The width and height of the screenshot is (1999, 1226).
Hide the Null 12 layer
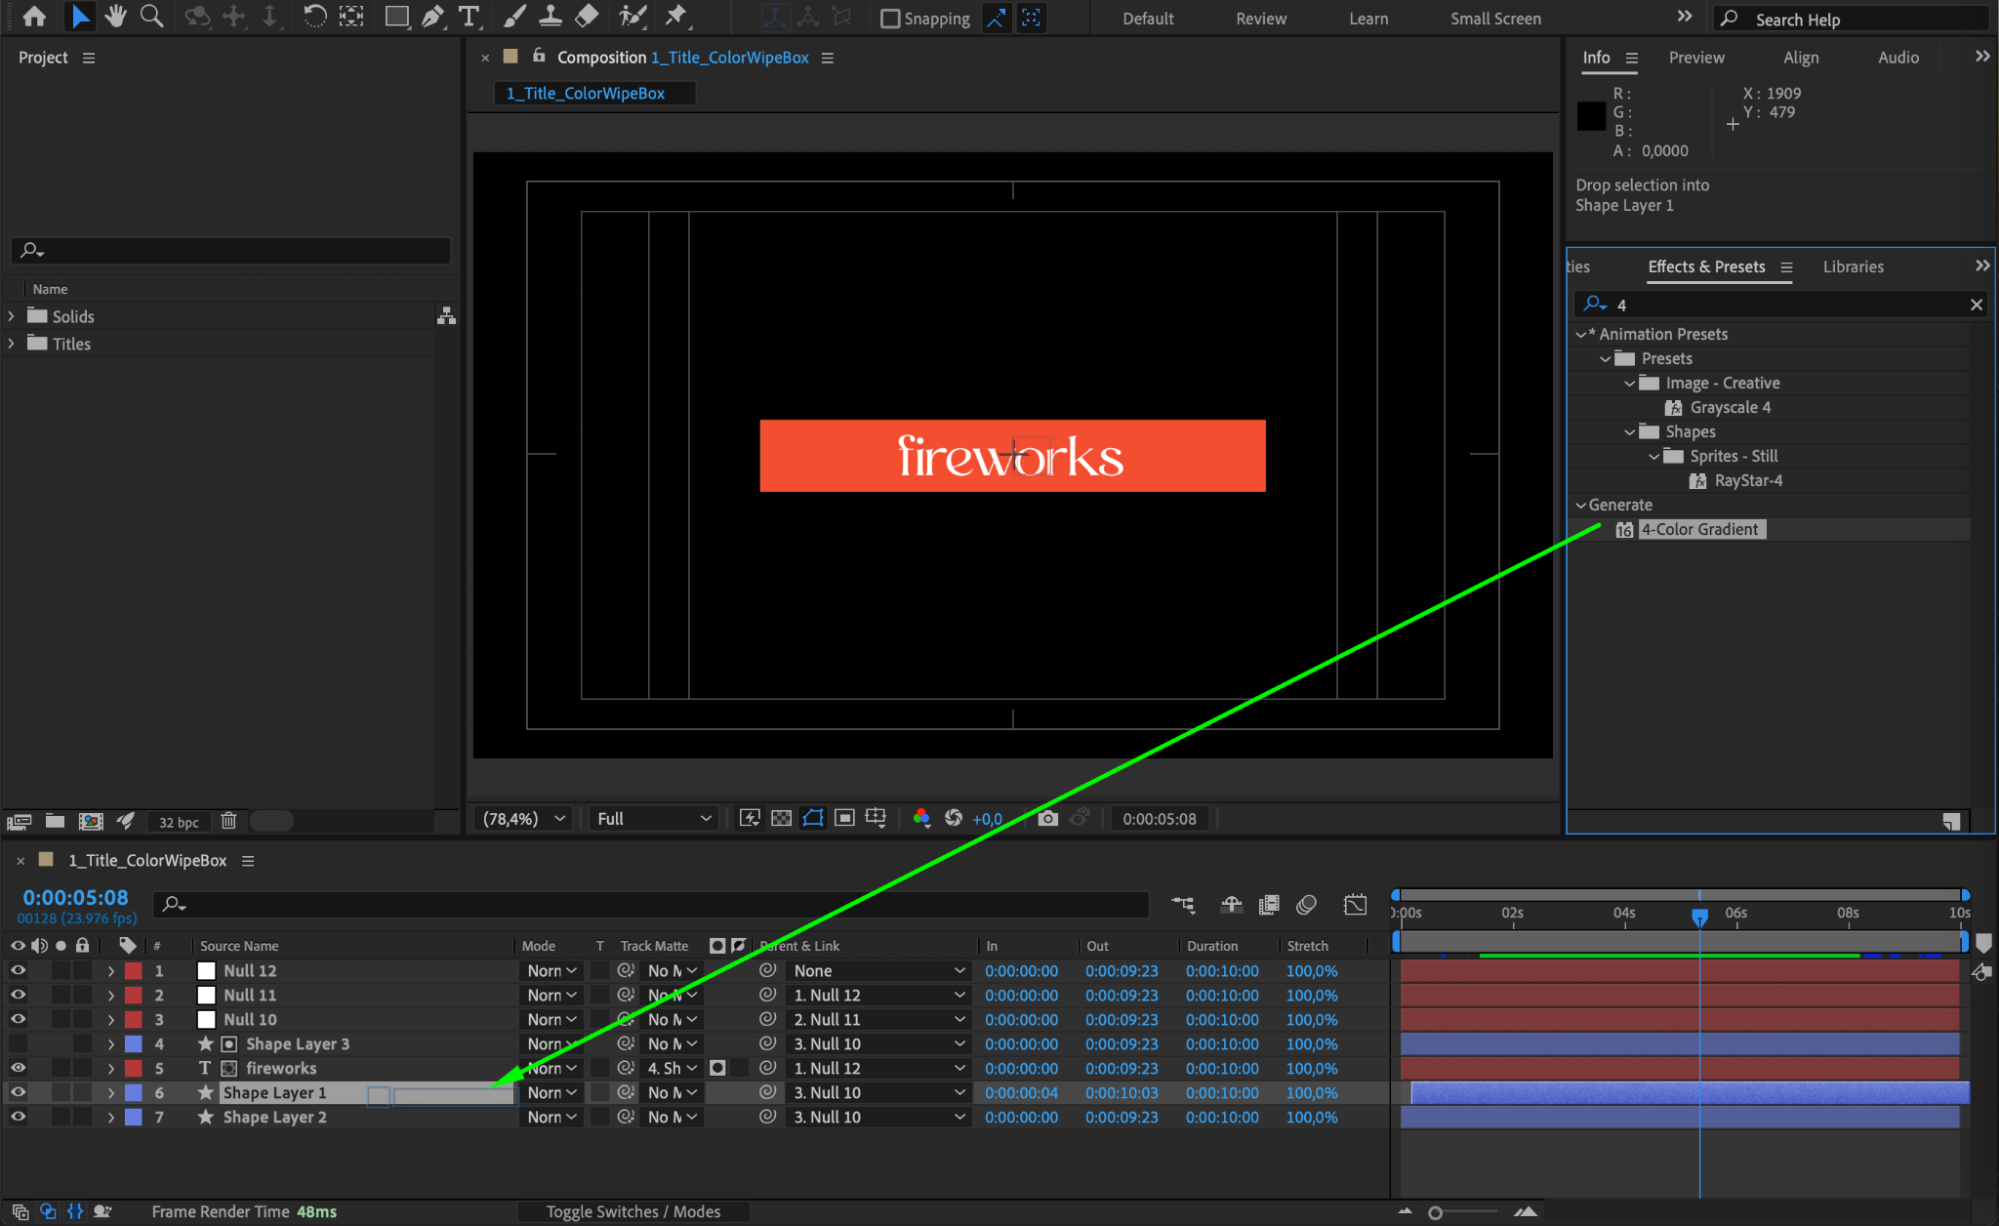tap(18, 971)
